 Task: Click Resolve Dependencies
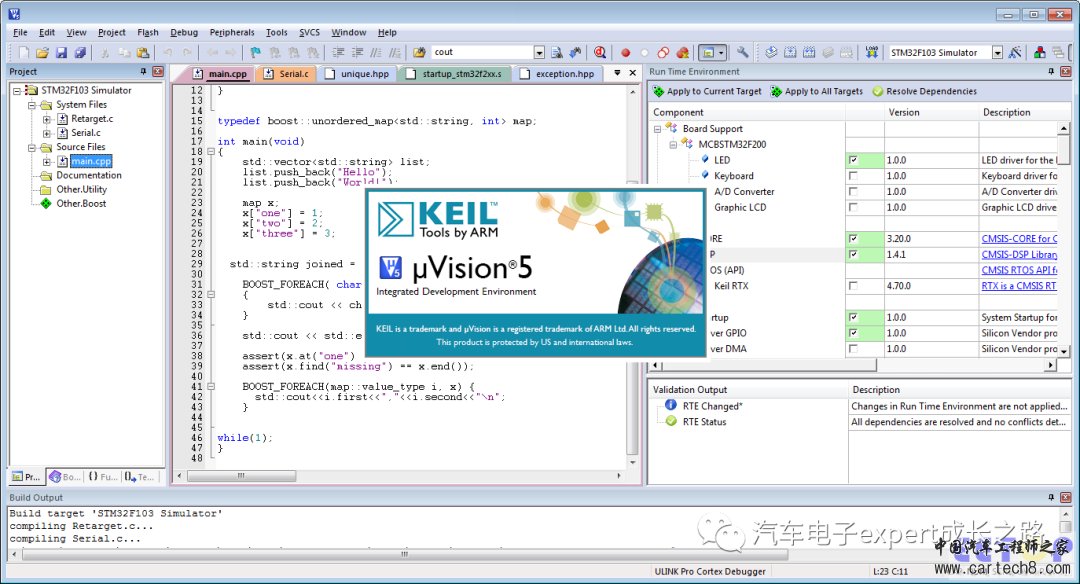924,91
